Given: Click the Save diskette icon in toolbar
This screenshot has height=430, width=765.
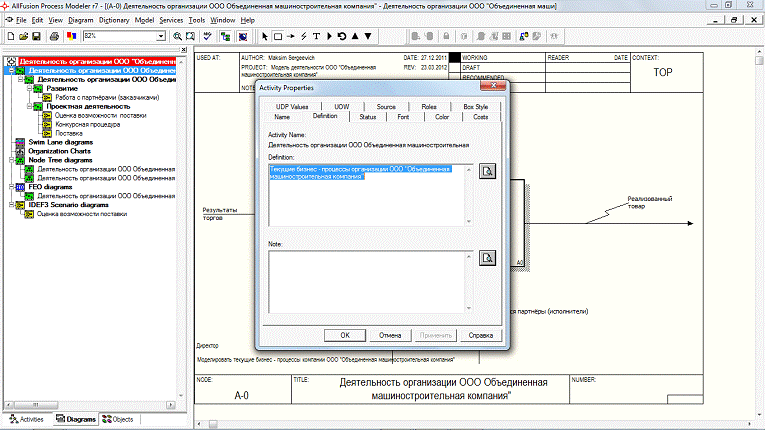Looking at the screenshot, I should pyautogui.click(x=36, y=36).
